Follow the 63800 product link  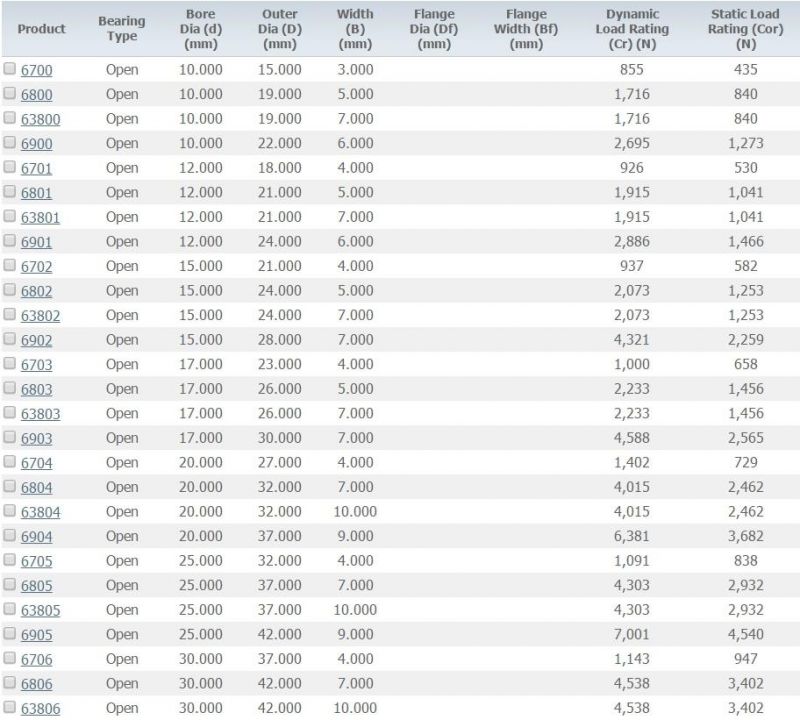[40, 119]
